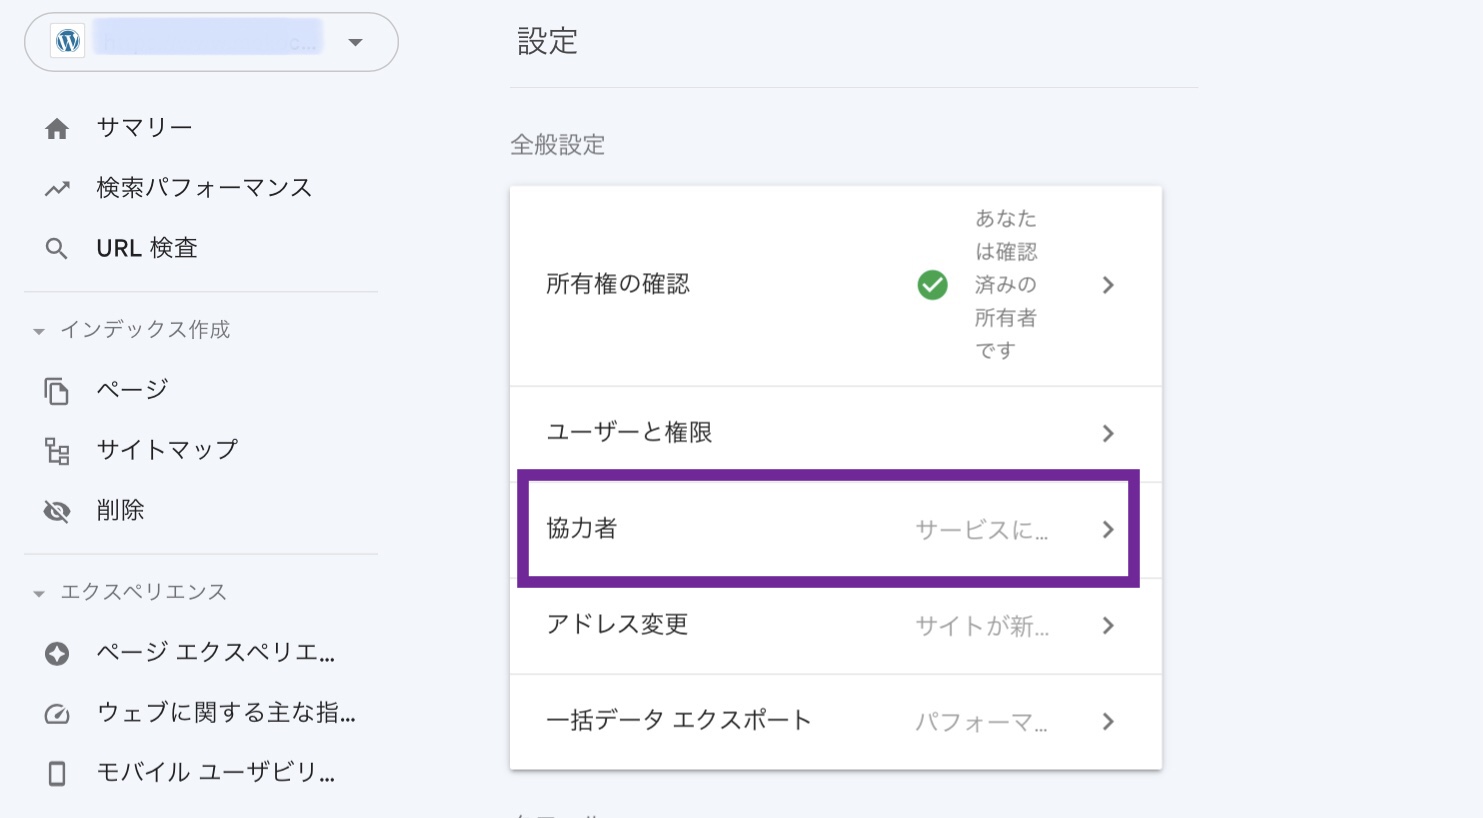Viewport: 1483px width, 818px height.
Task: Expand the アドレス変更 row chevron
Action: [x=1107, y=626]
